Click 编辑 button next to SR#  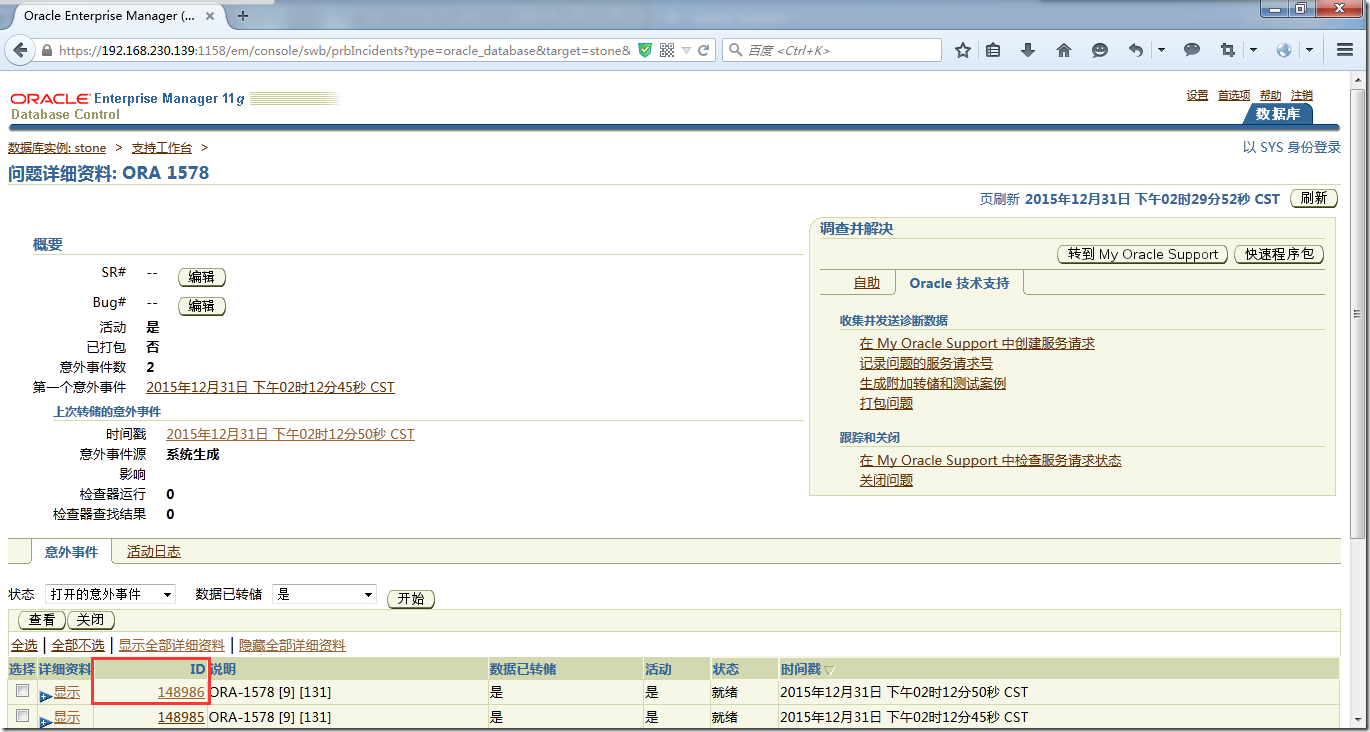click(x=202, y=277)
